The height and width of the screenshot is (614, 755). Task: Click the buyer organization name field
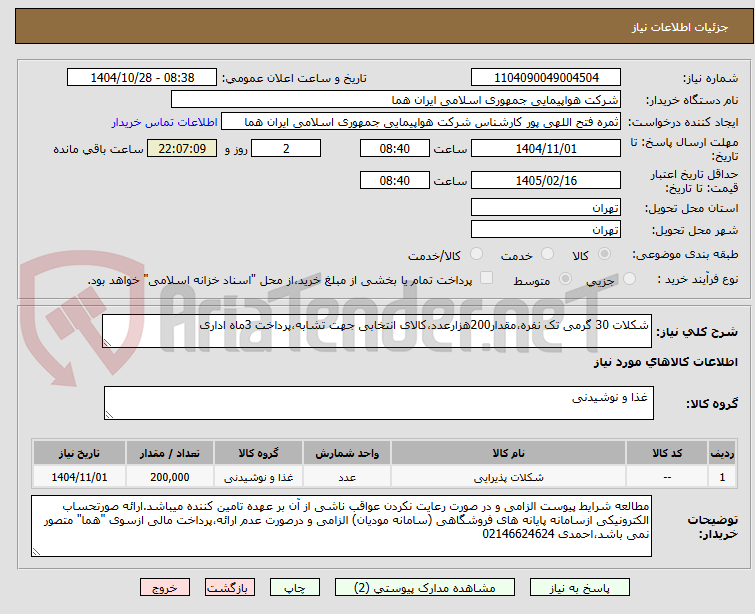[395, 100]
